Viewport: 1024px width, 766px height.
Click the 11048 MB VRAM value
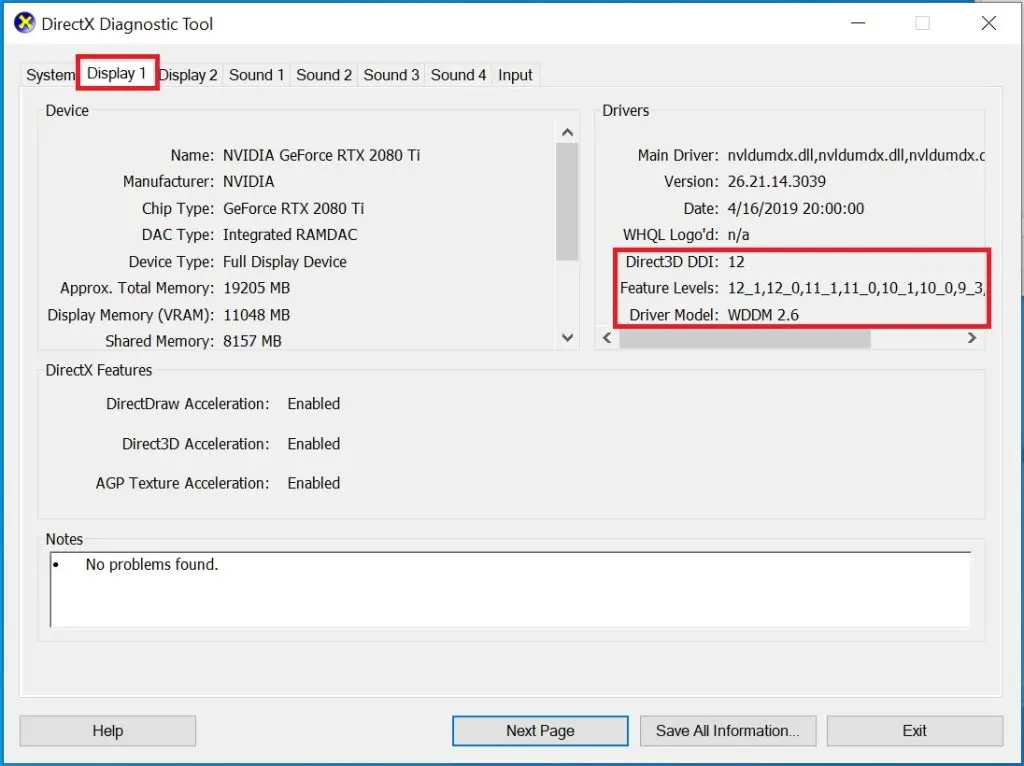(x=257, y=315)
